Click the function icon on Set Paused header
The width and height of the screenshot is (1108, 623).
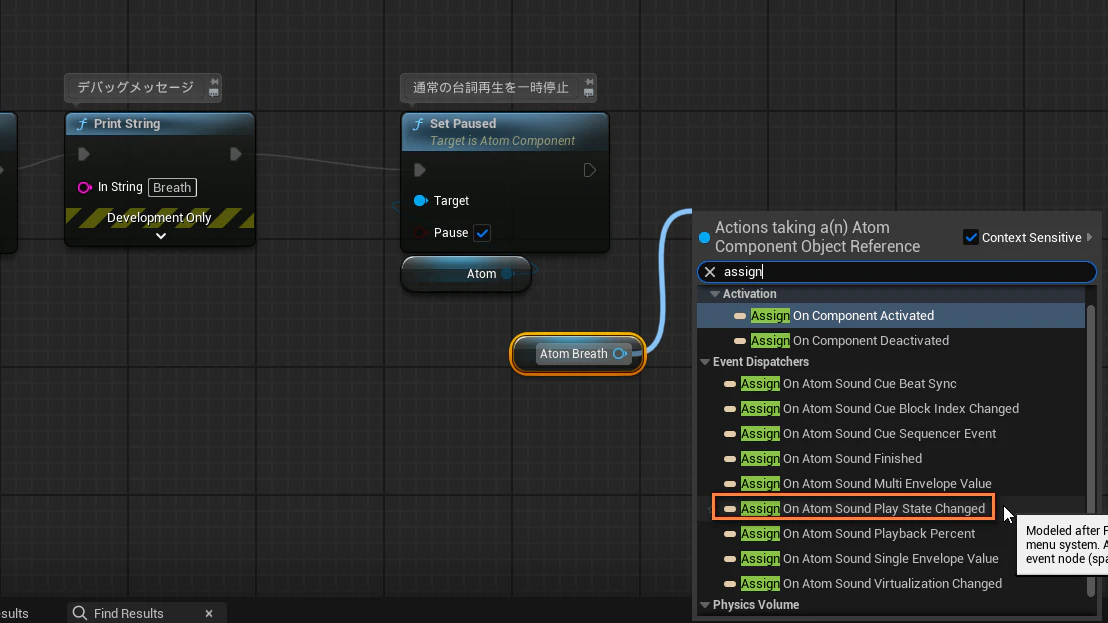coord(418,124)
